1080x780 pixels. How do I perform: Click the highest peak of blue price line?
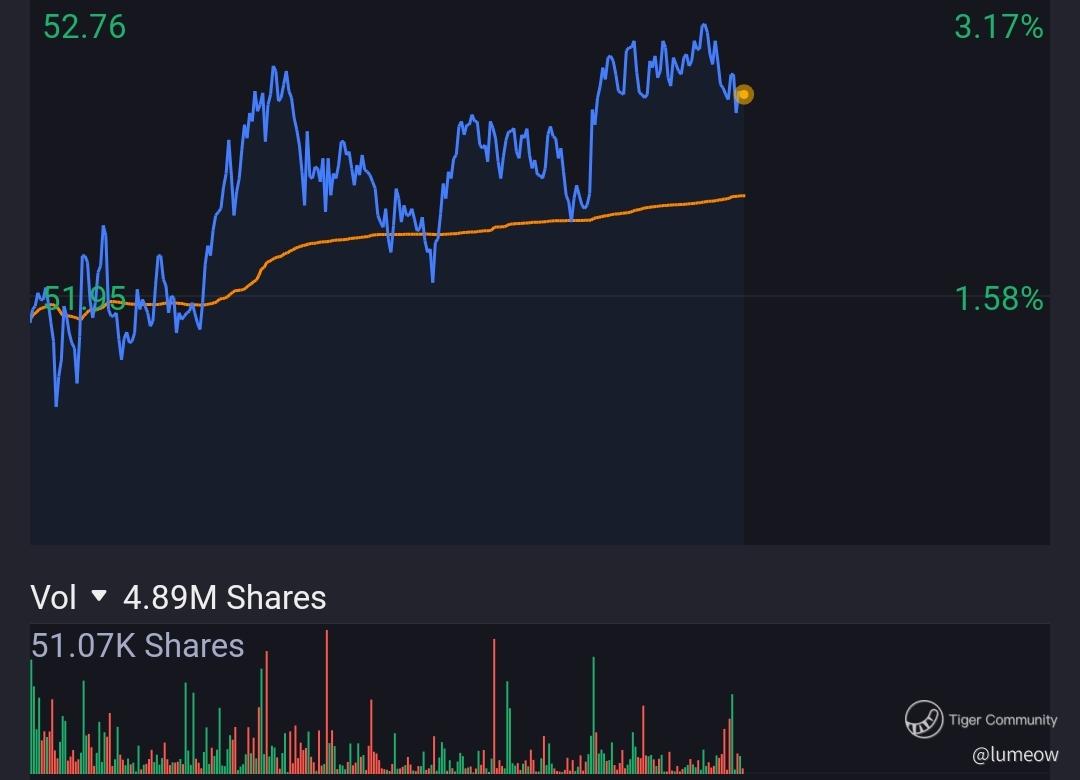pos(704,26)
